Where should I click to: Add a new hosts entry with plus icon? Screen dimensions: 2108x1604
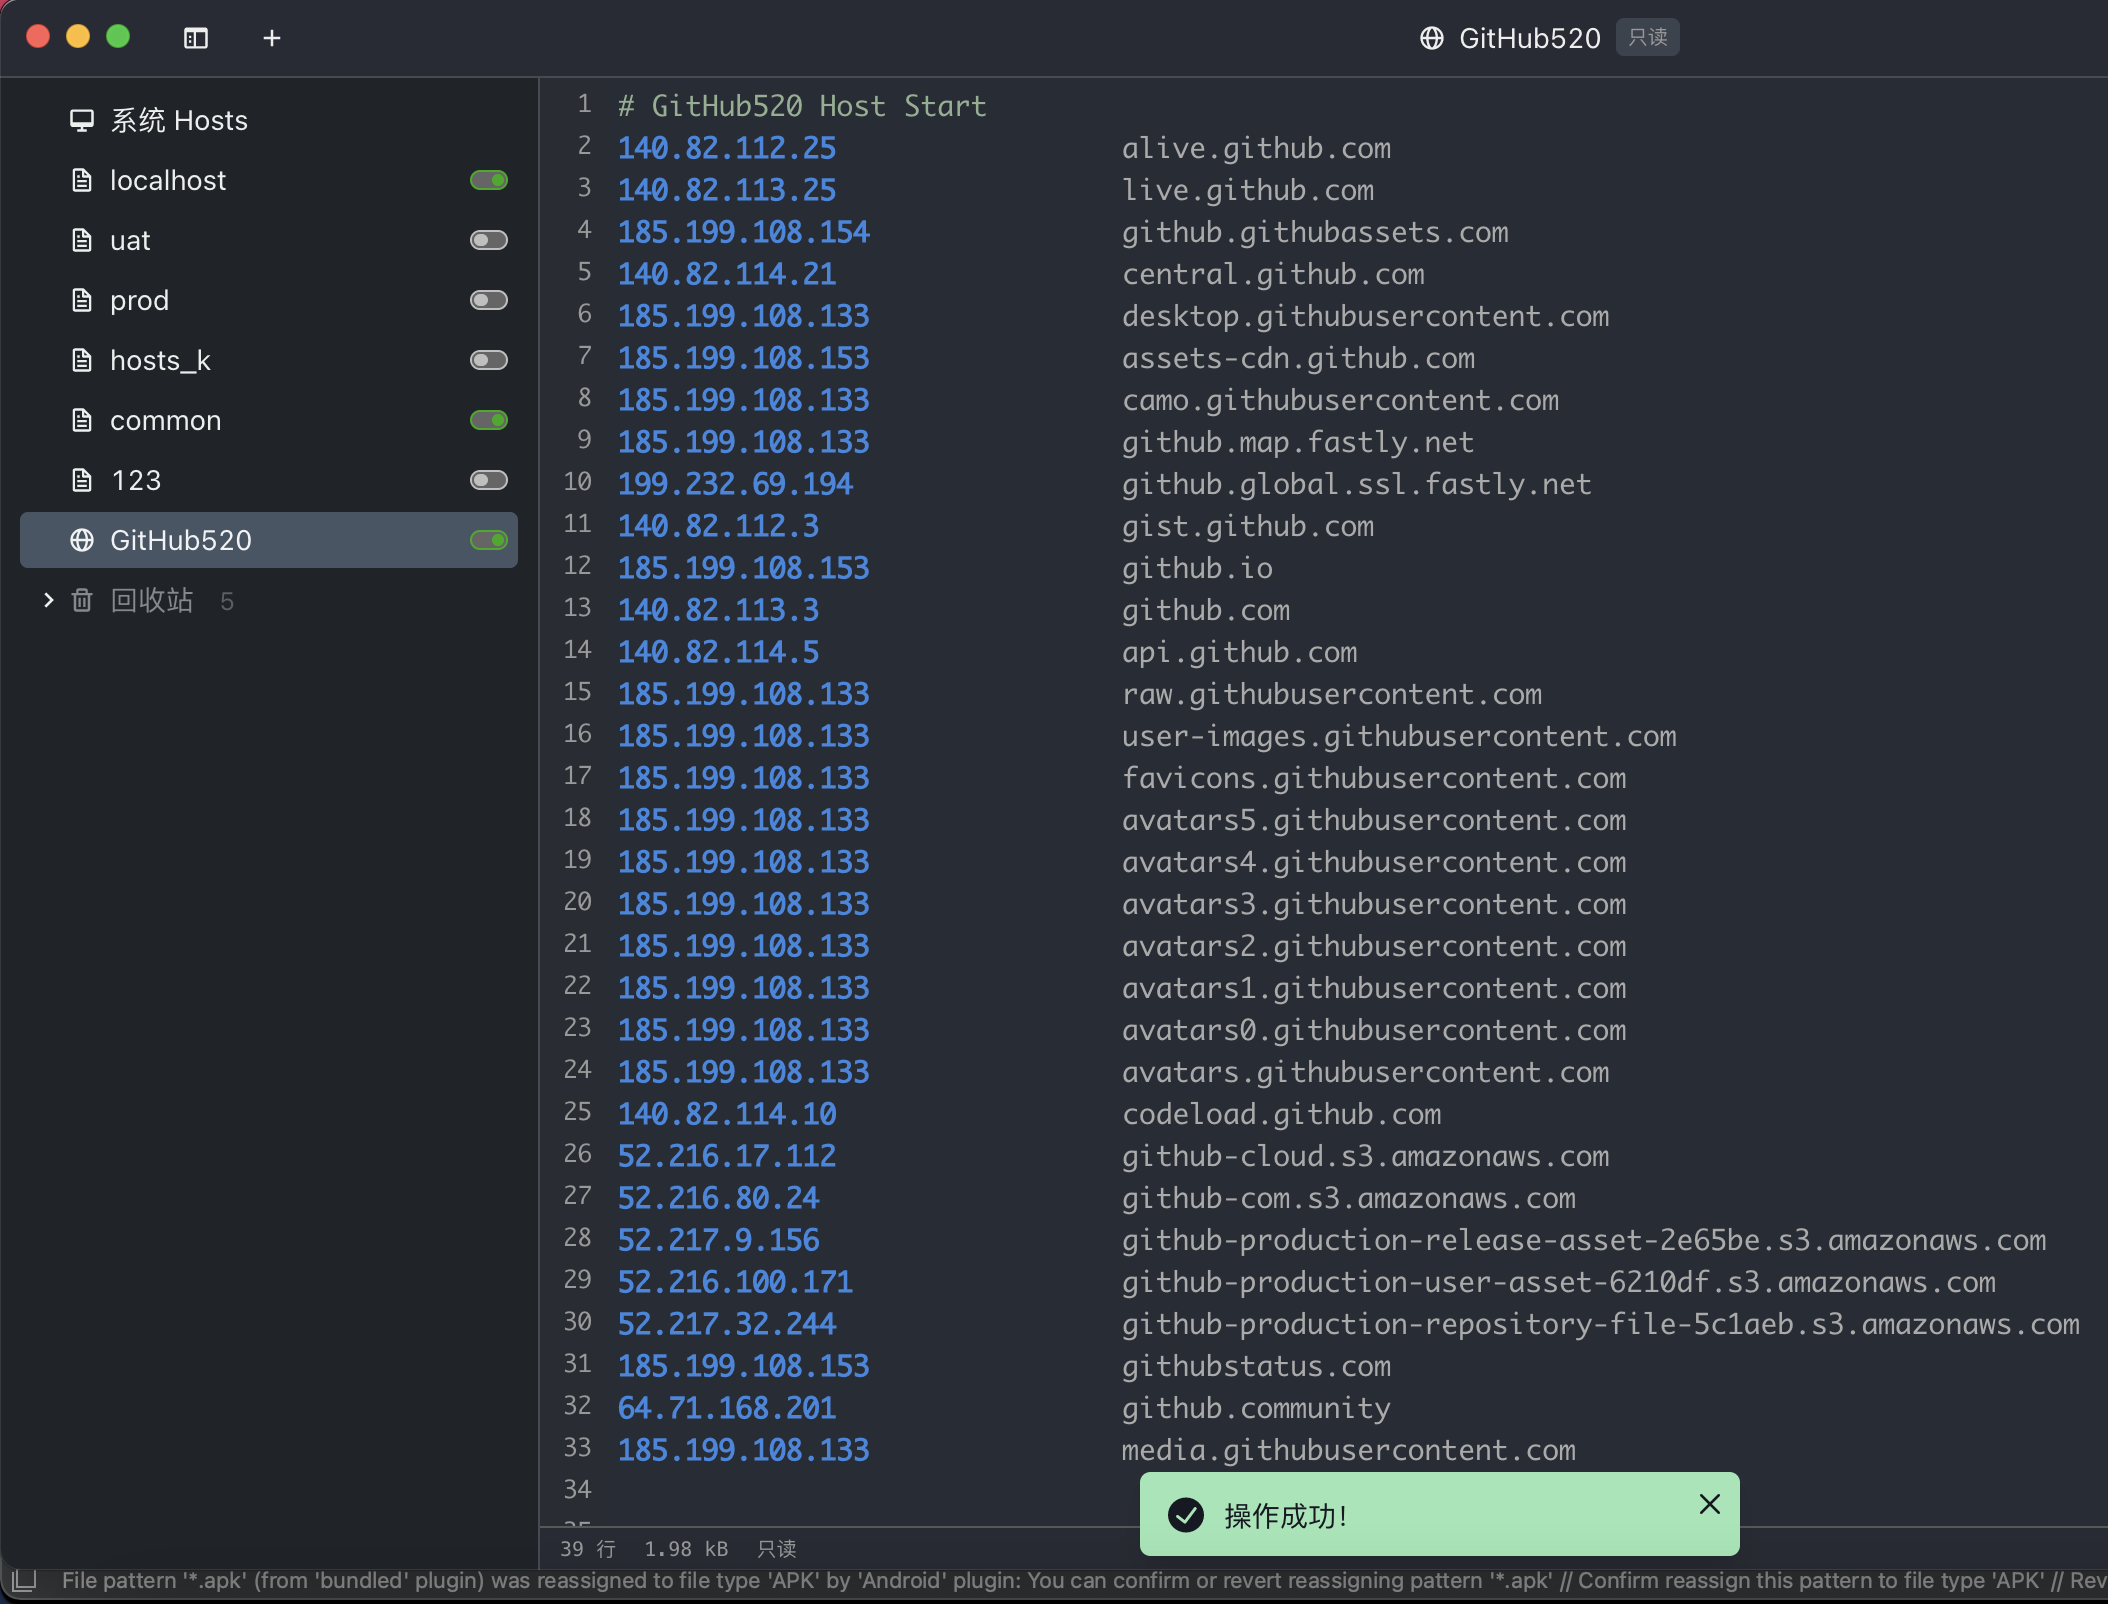(272, 38)
